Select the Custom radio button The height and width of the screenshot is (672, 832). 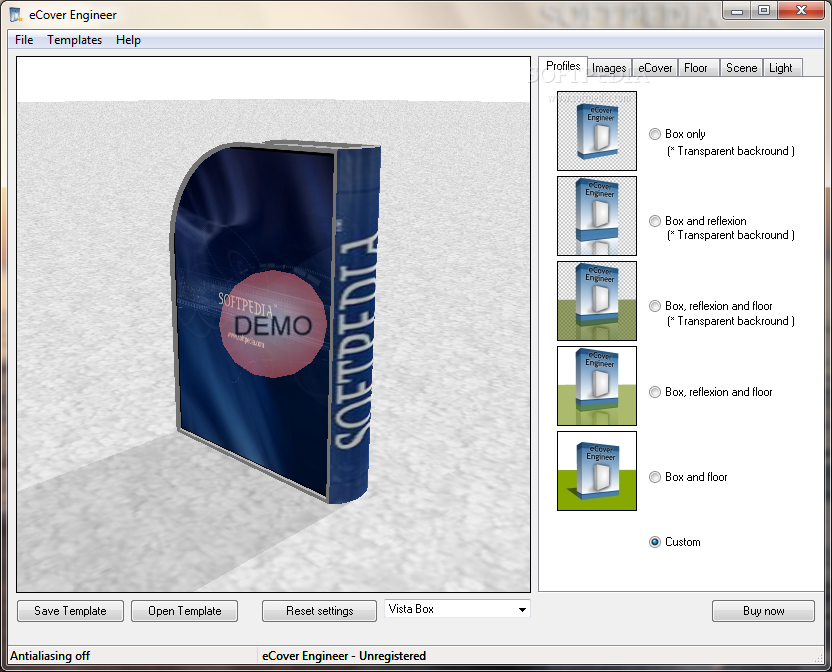coord(655,542)
